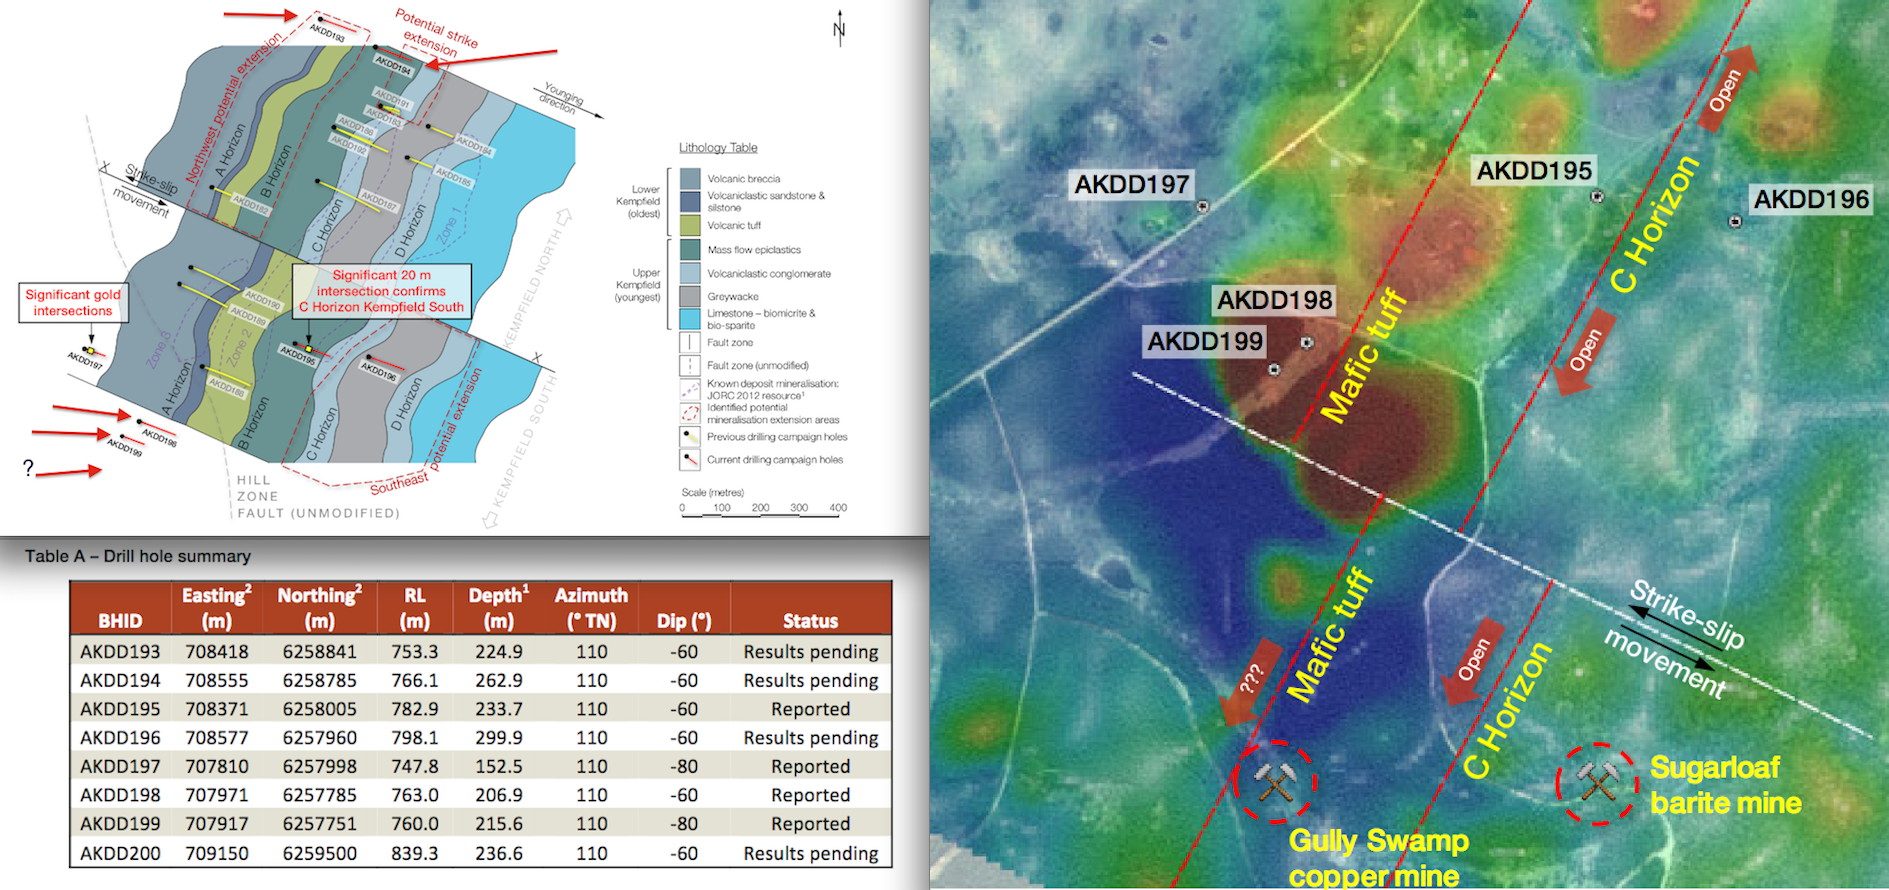
Task: Click the 'Upper Kempfield (youngest)' legend group label
Action: [638, 285]
